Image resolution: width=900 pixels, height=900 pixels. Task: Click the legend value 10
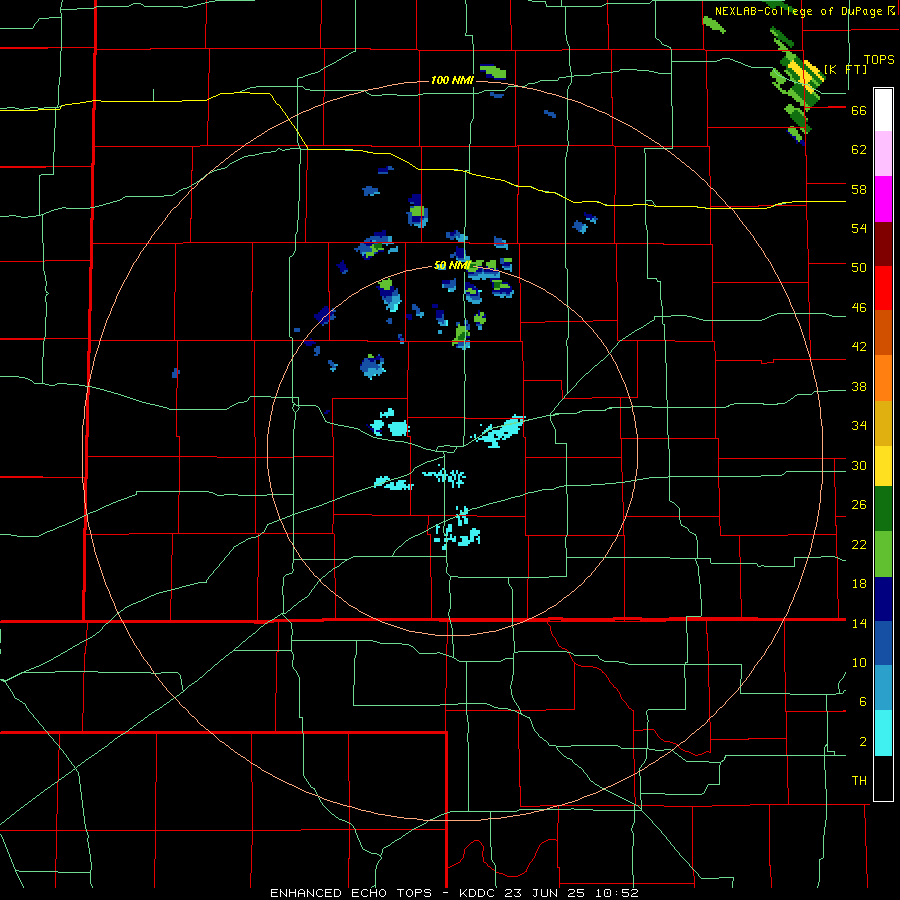pos(859,662)
